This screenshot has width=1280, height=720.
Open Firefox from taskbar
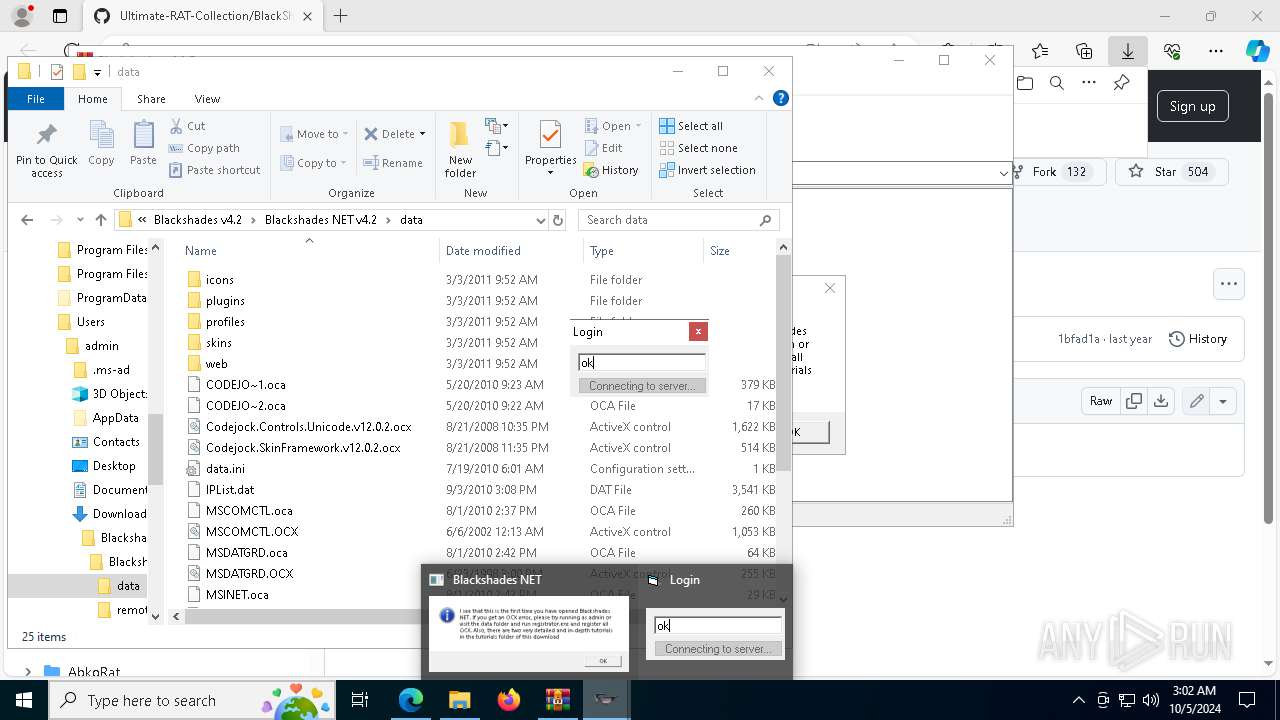[x=508, y=700]
